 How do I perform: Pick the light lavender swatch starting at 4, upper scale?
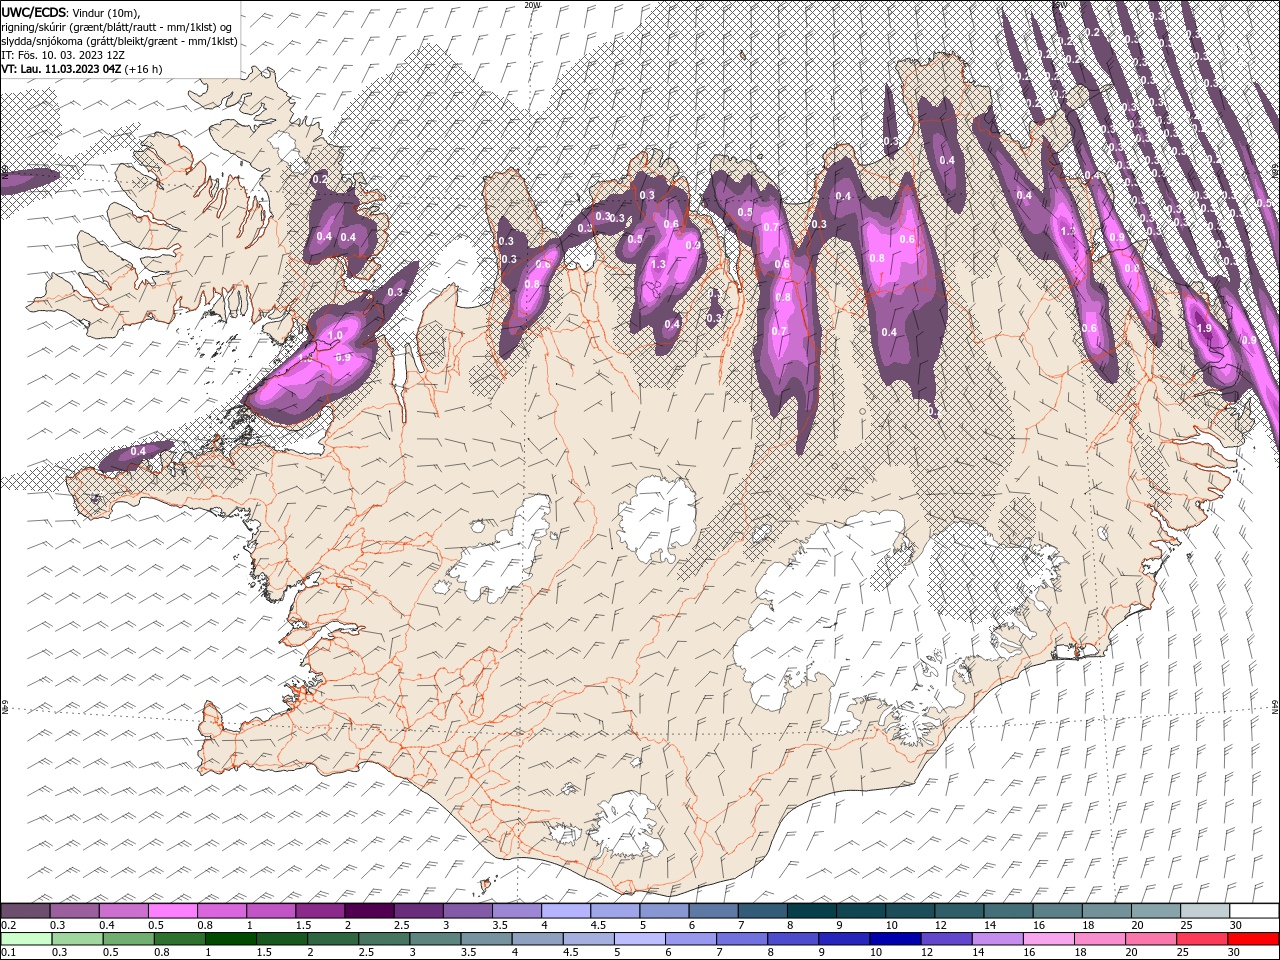pyautogui.click(x=566, y=911)
